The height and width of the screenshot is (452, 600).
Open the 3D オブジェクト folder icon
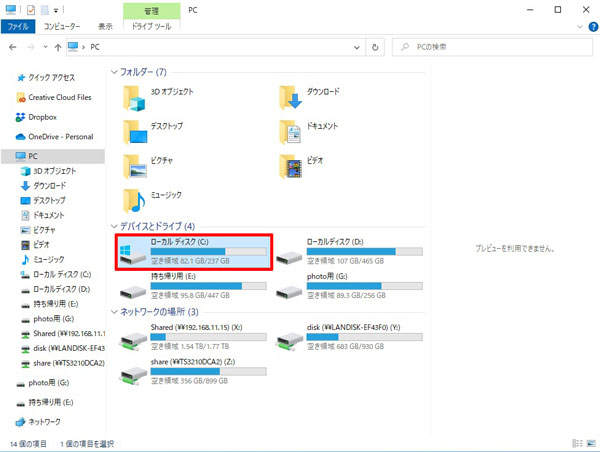134,98
